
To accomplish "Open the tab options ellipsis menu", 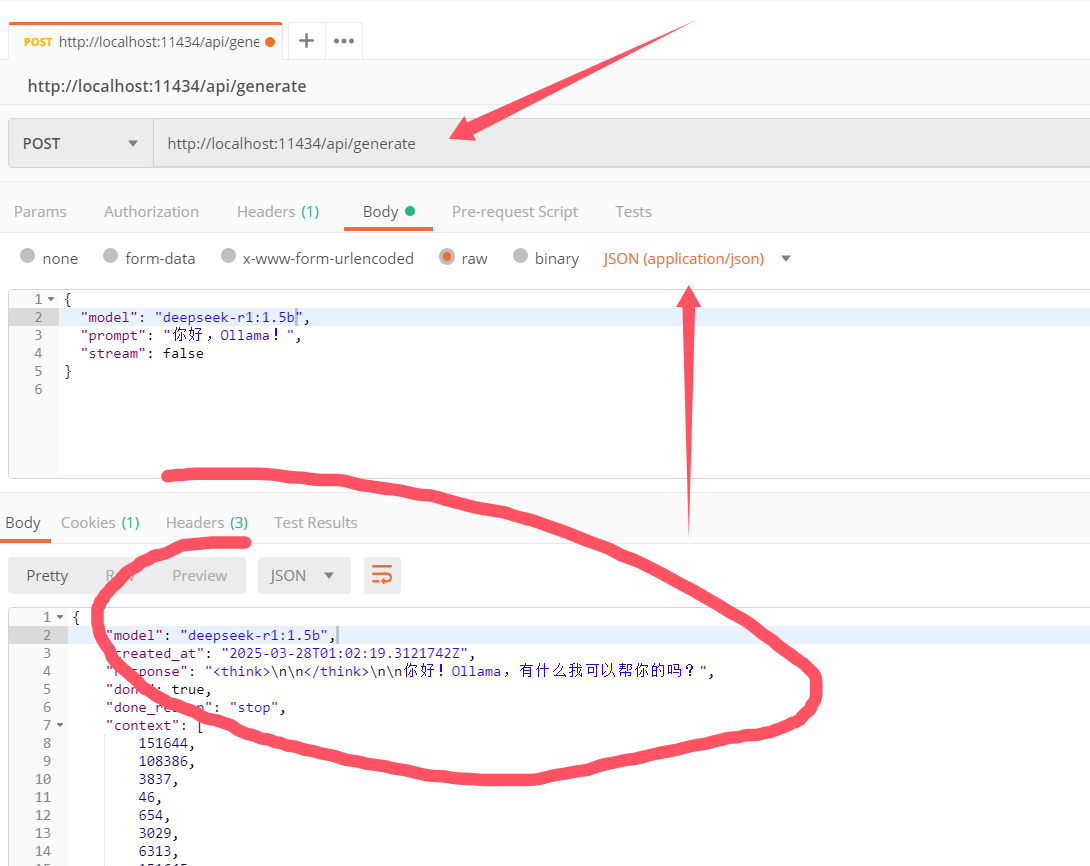I will tap(343, 41).
